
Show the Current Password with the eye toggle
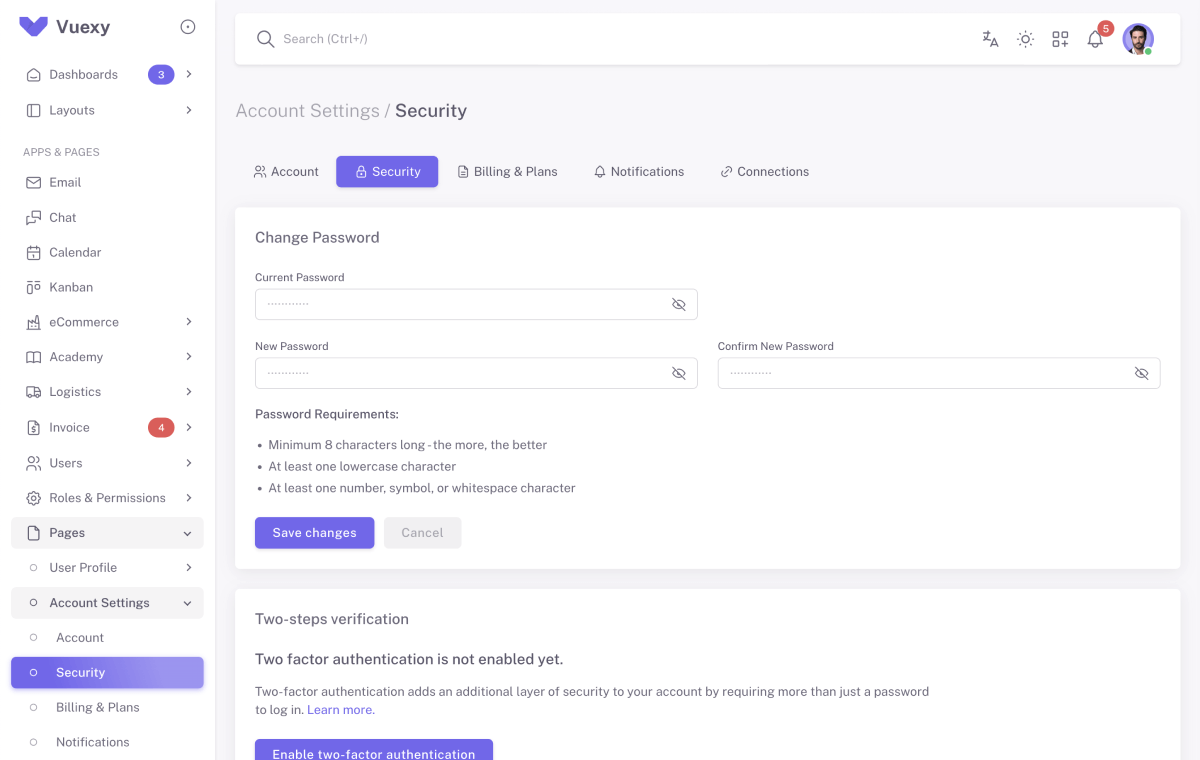point(679,304)
